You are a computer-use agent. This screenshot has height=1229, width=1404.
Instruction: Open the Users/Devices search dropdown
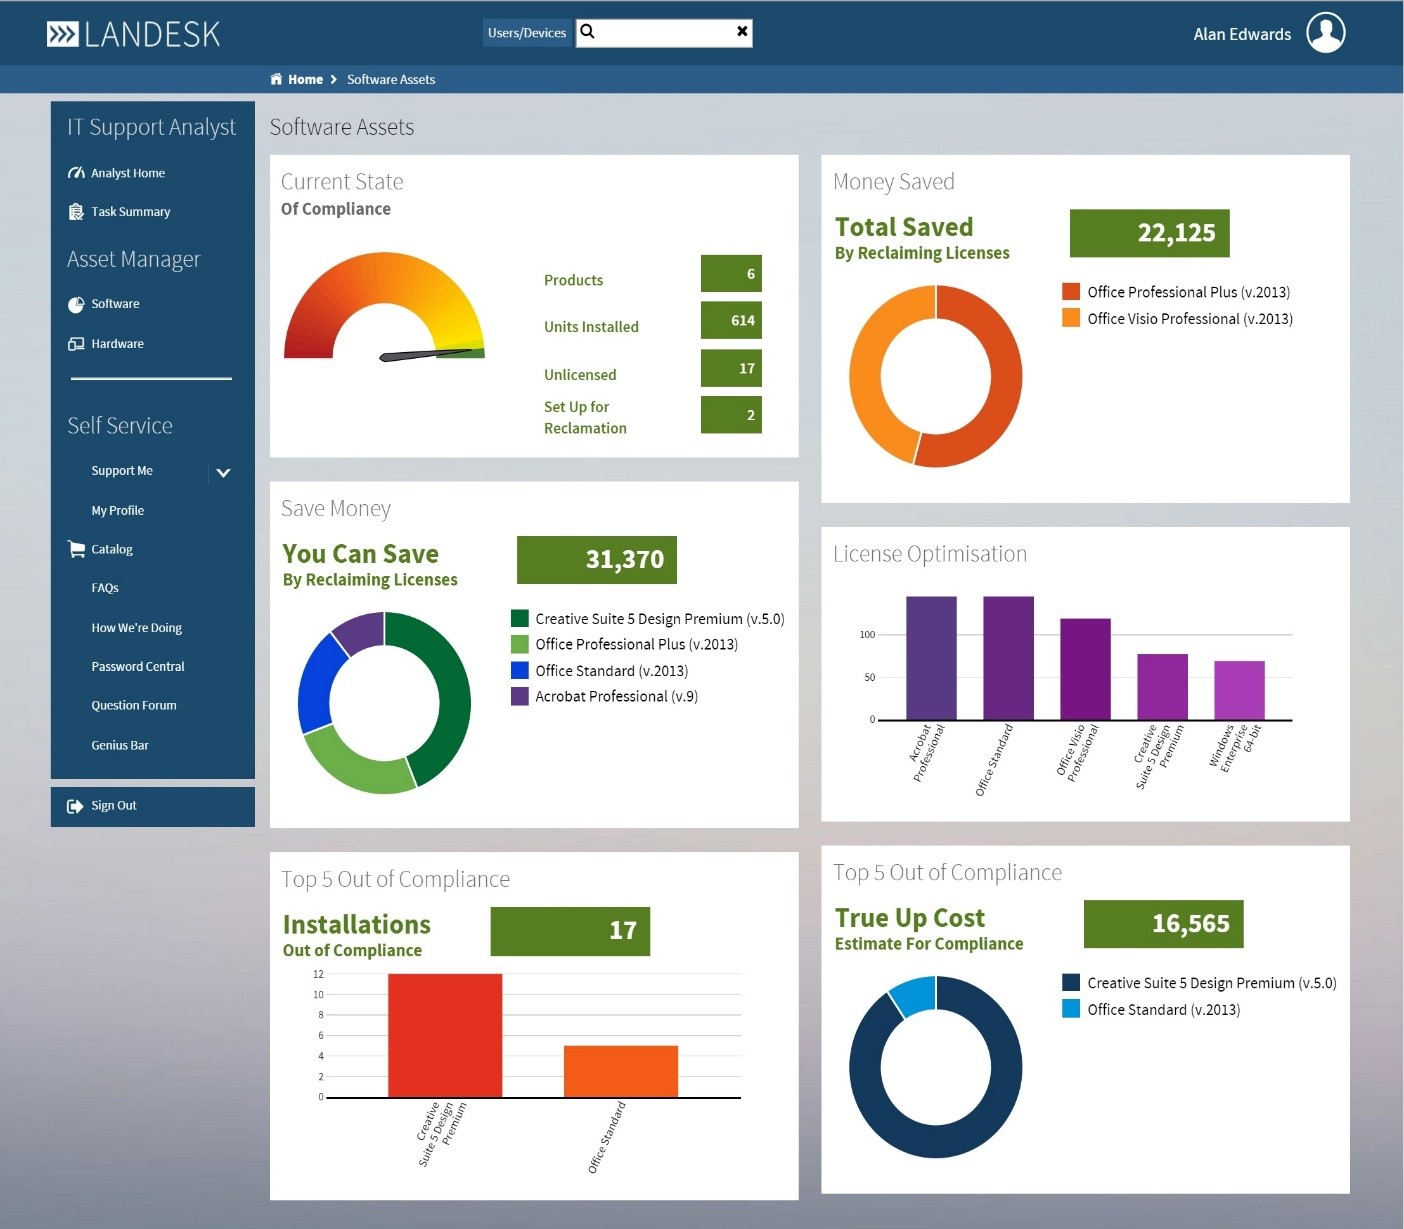point(527,33)
